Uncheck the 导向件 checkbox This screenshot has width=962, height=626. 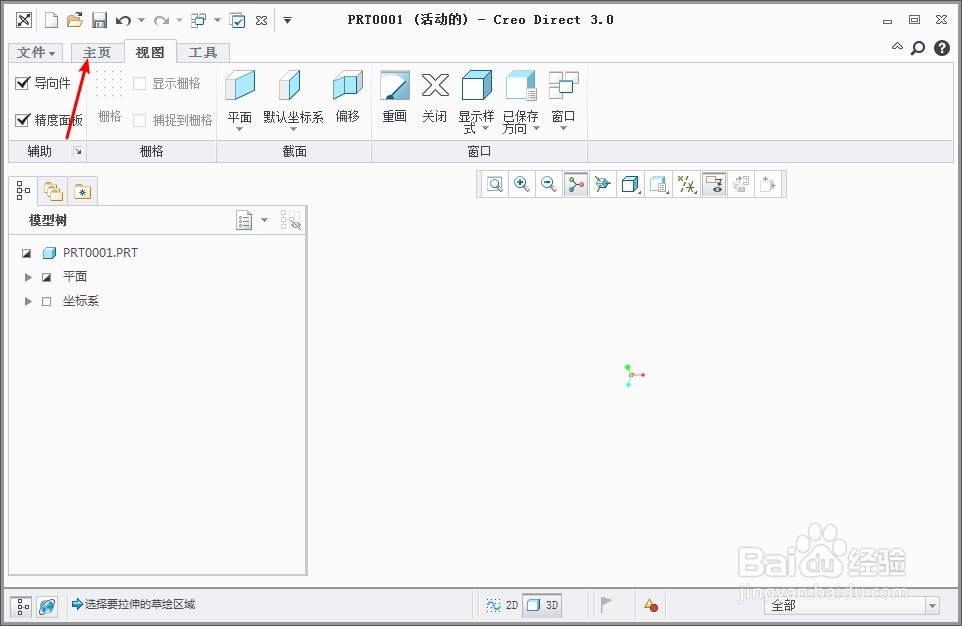pos(23,83)
